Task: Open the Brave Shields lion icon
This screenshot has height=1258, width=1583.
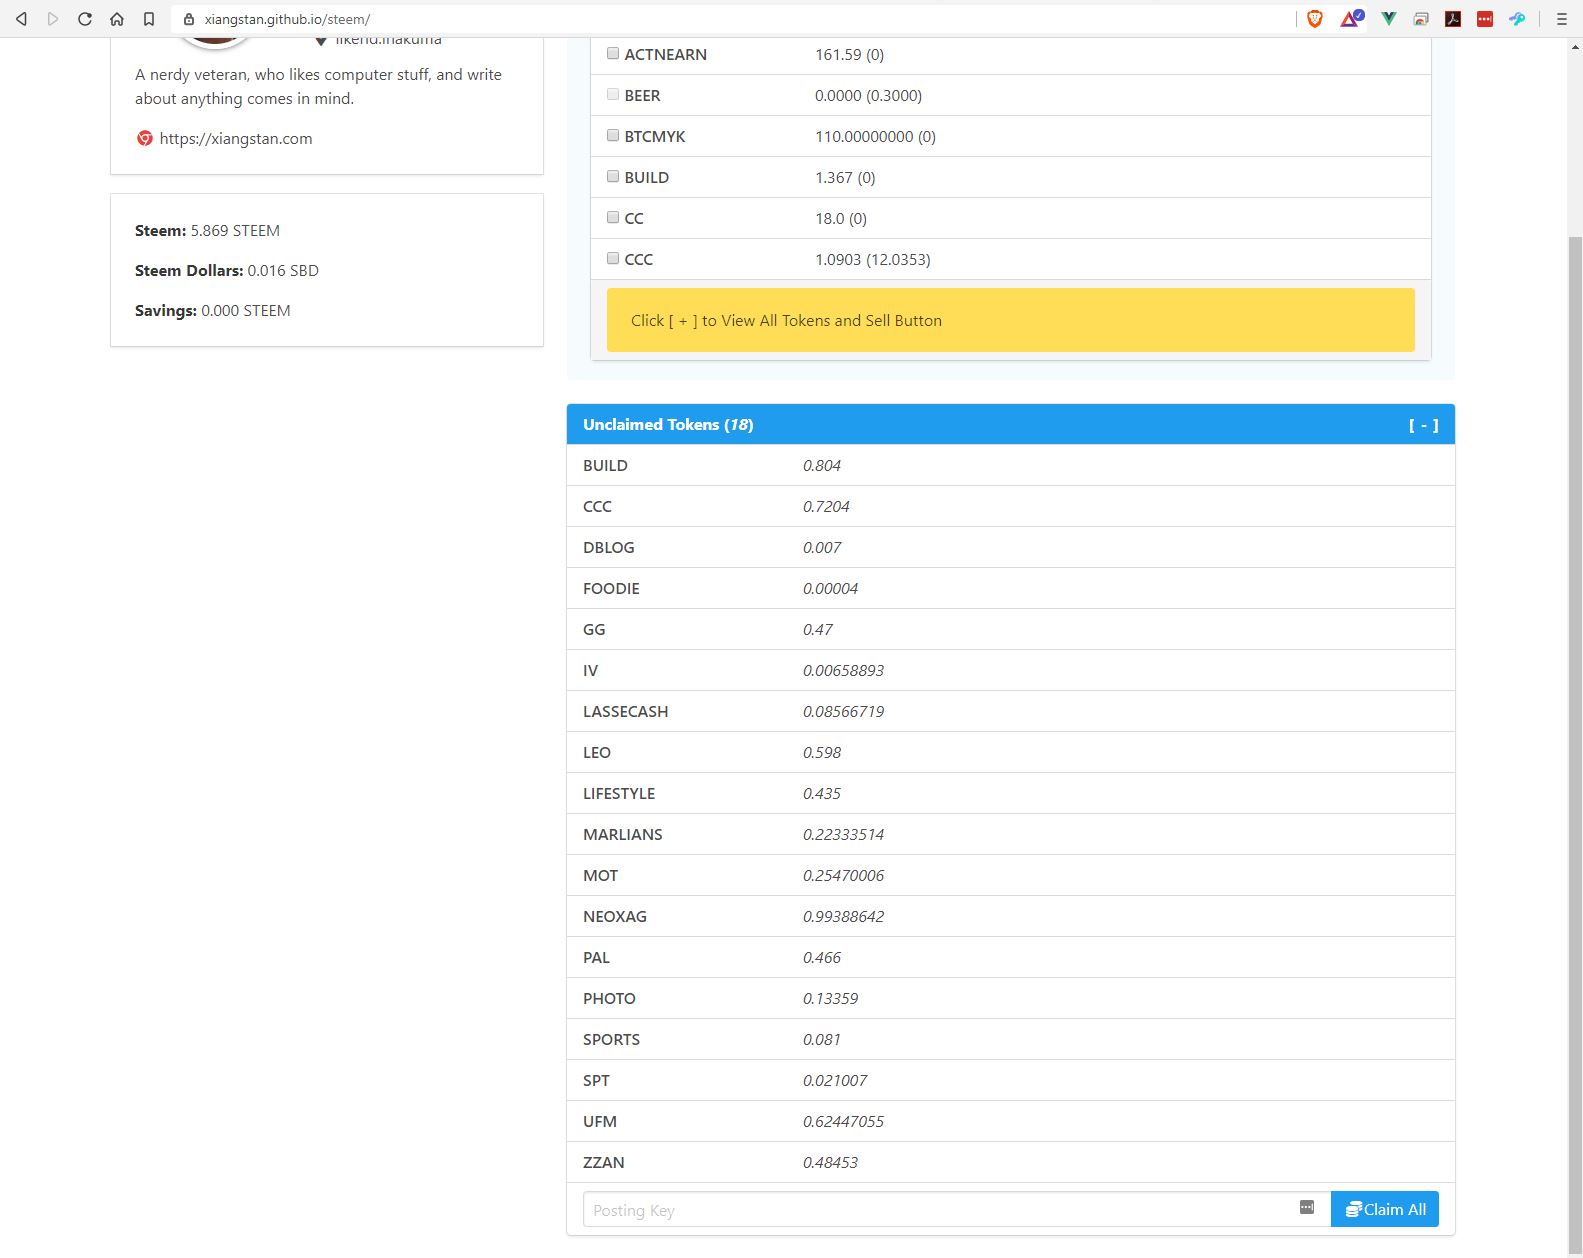Action: pyautogui.click(x=1315, y=19)
